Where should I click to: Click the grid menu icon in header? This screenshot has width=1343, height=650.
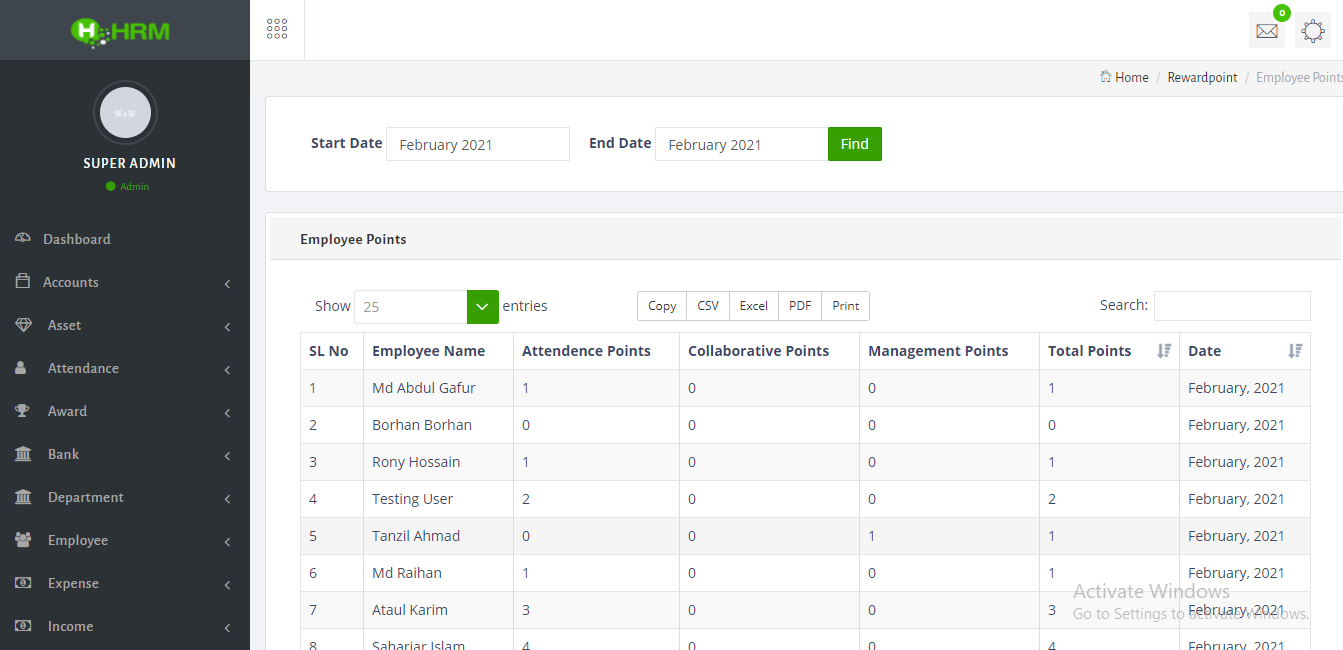tap(277, 29)
